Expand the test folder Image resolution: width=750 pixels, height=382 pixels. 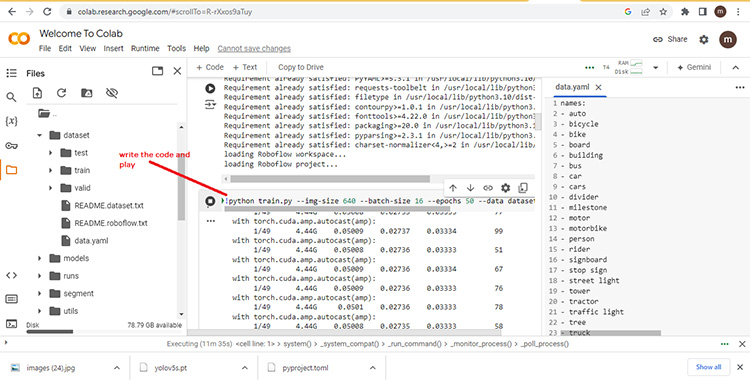[x=51, y=153]
